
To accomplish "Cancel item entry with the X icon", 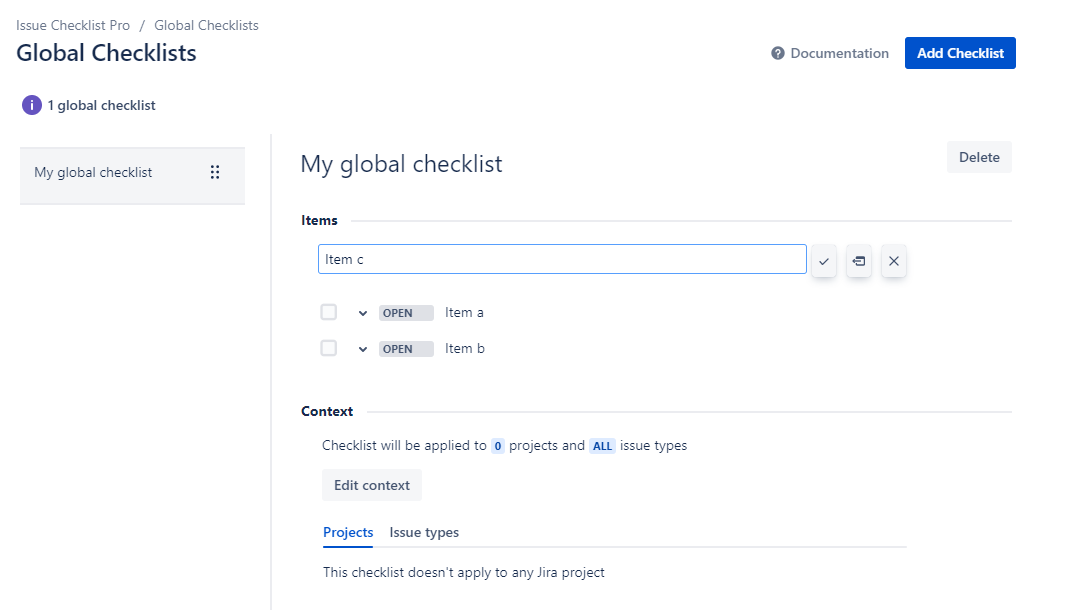I will click(894, 261).
